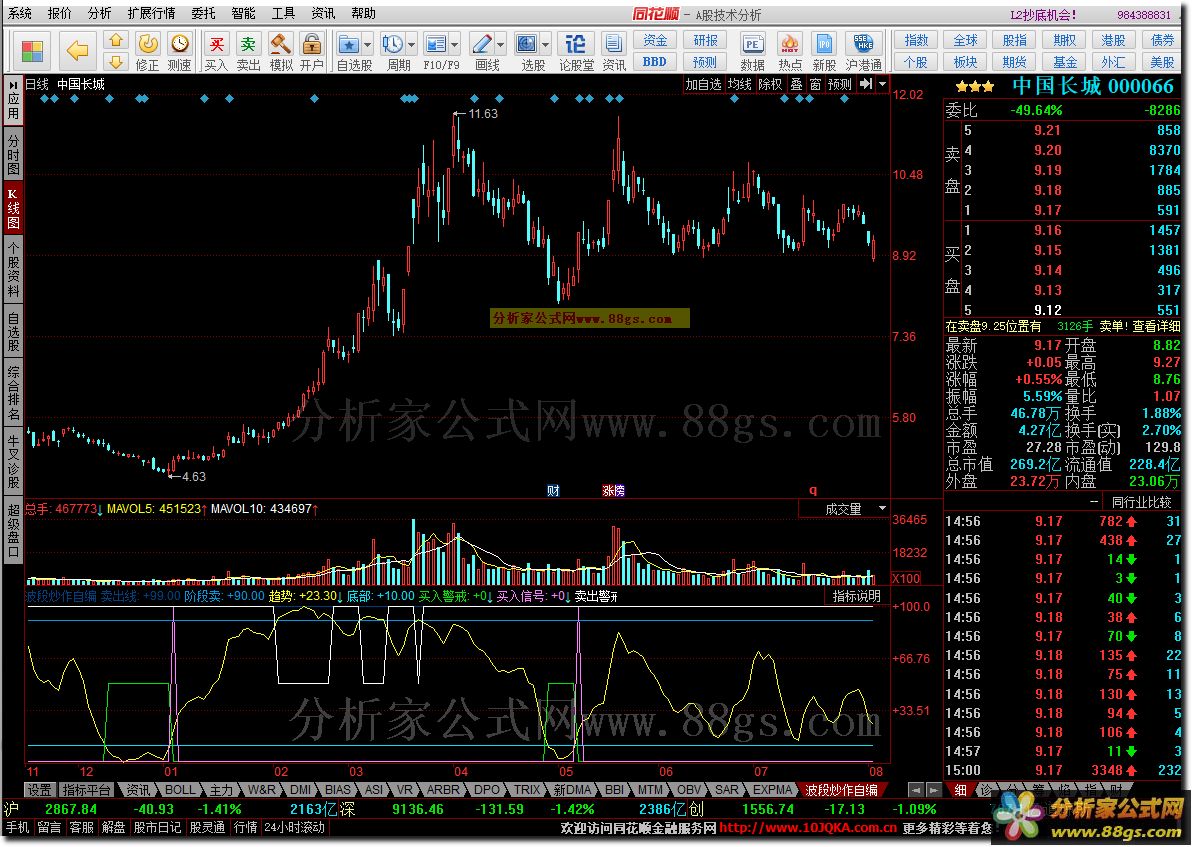1193x847 pixels.
Task: Open the www.10JQKA.com.cn link
Action: tap(809, 828)
